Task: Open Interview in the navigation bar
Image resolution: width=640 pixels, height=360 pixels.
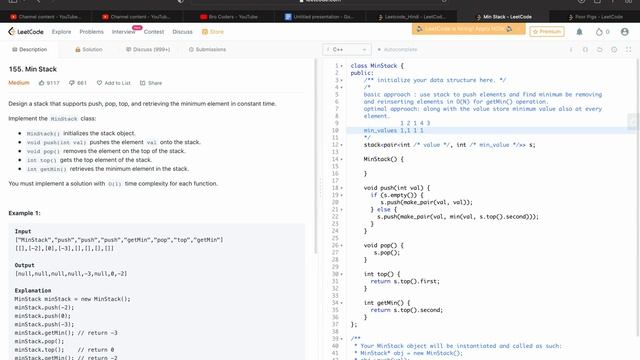Action: (x=123, y=31)
